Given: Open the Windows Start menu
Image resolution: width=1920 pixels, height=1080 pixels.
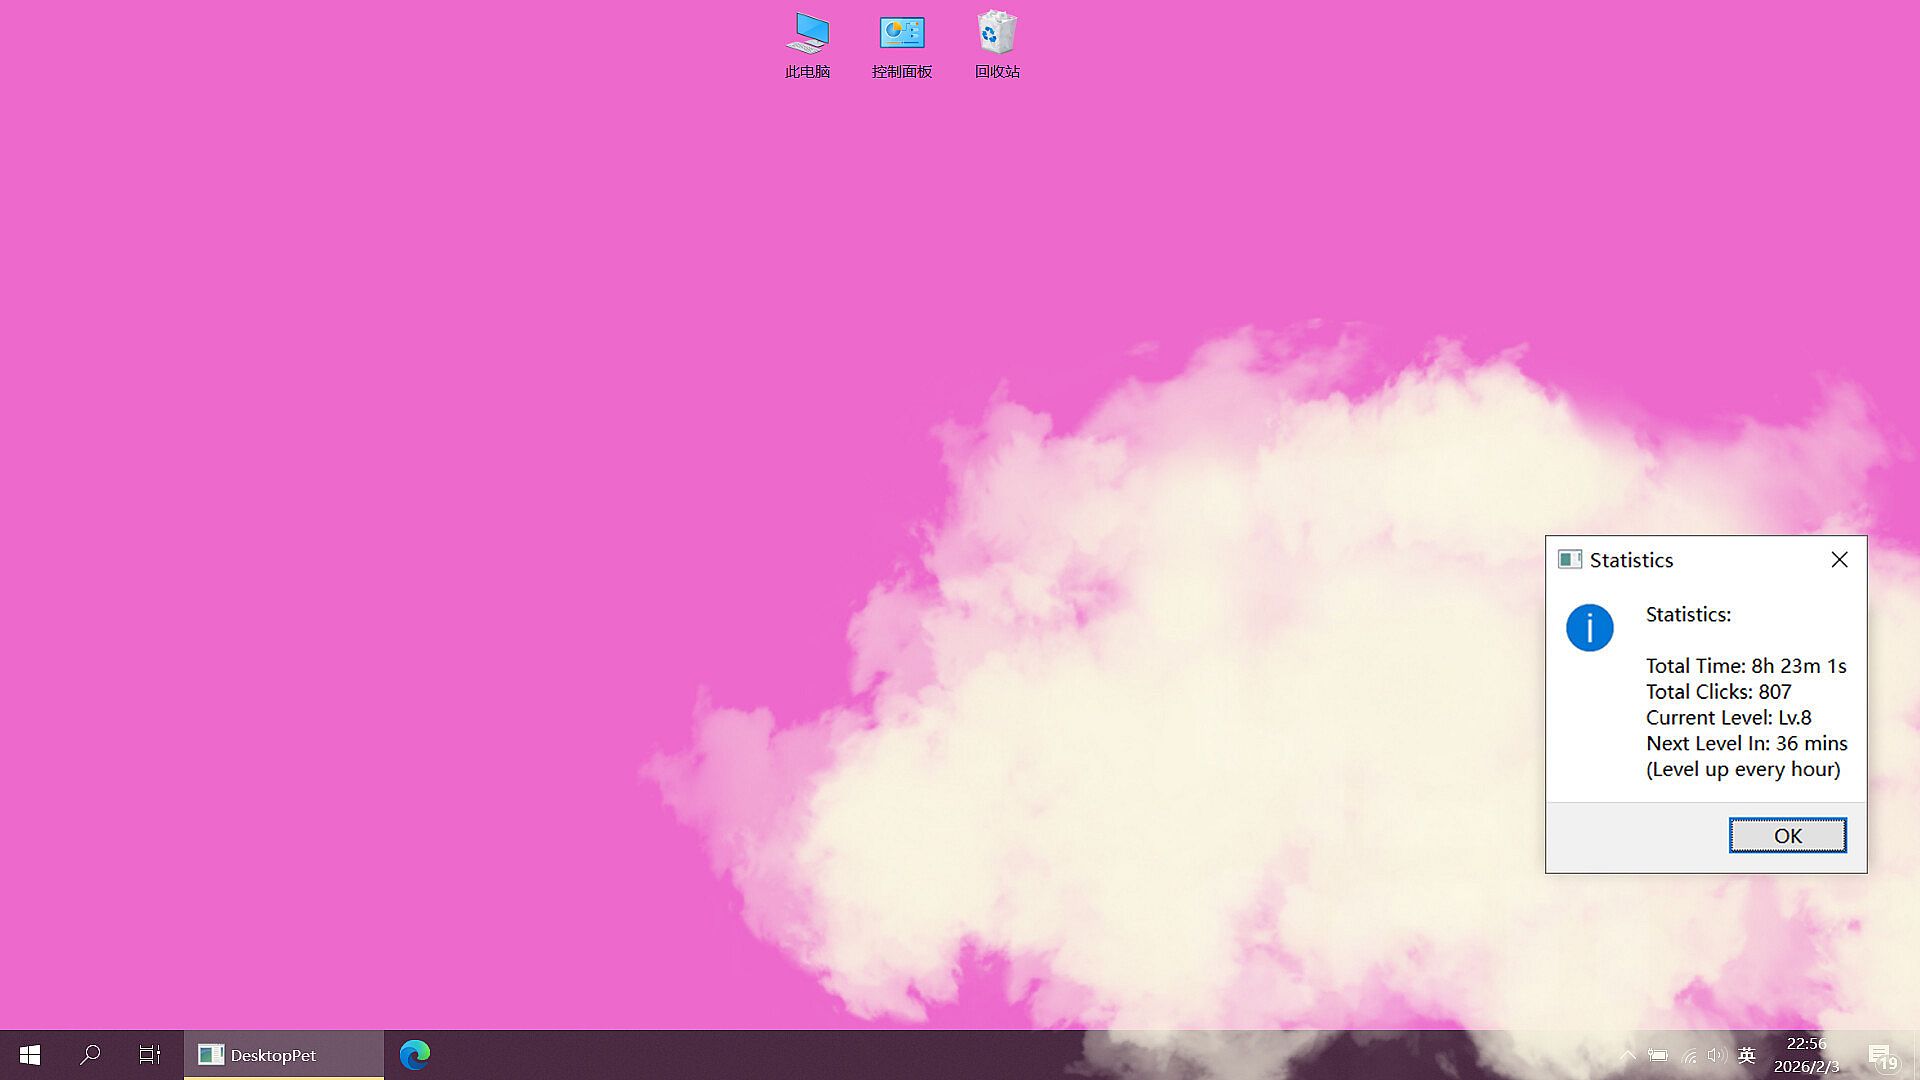Looking at the screenshot, I should (30, 1055).
